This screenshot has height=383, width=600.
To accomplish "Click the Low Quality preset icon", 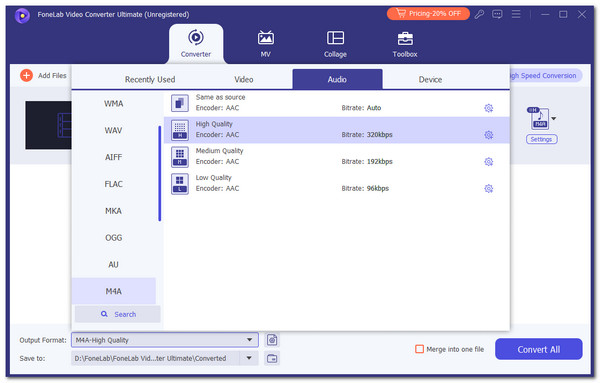I will (180, 184).
